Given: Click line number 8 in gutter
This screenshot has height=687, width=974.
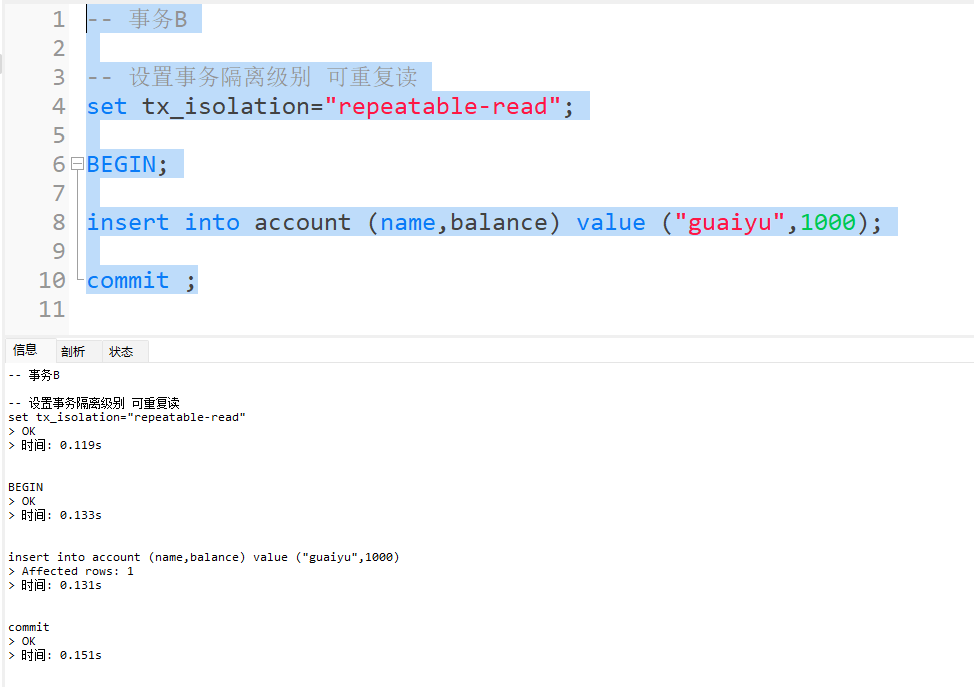Looking at the screenshot, I should point(59,222).
